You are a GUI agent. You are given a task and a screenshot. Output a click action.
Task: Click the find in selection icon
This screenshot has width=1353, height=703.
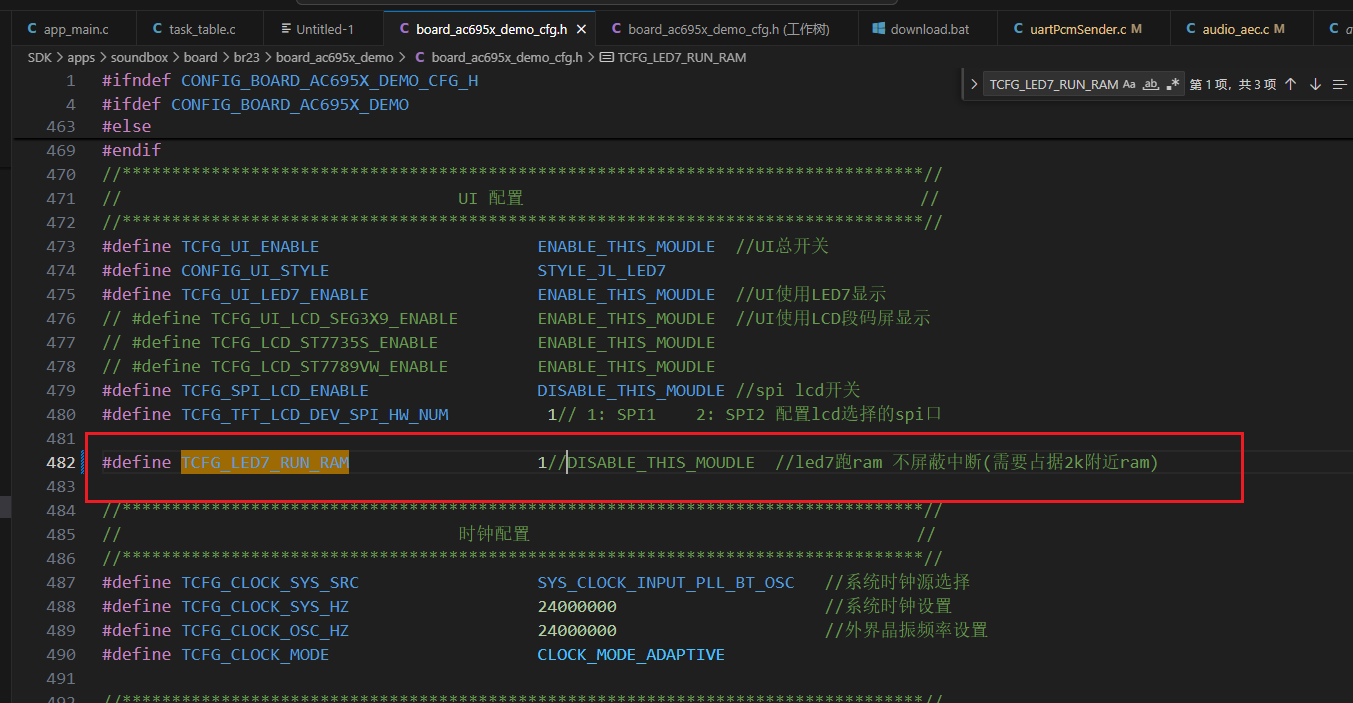[1340, 85]
